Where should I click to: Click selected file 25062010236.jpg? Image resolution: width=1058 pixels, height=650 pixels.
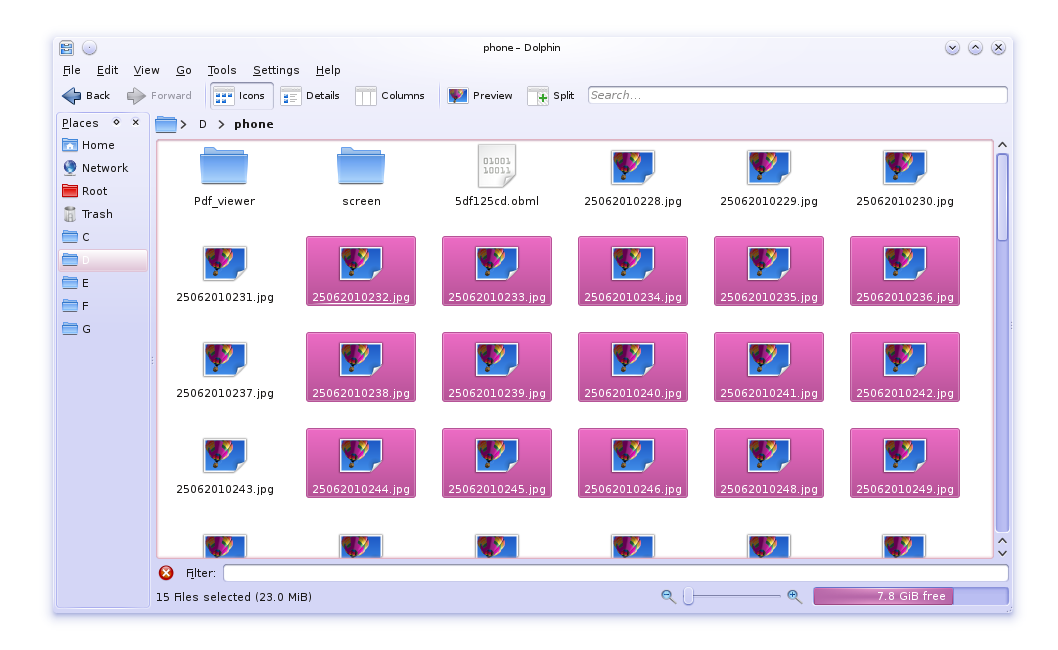[x=905, y=271]
